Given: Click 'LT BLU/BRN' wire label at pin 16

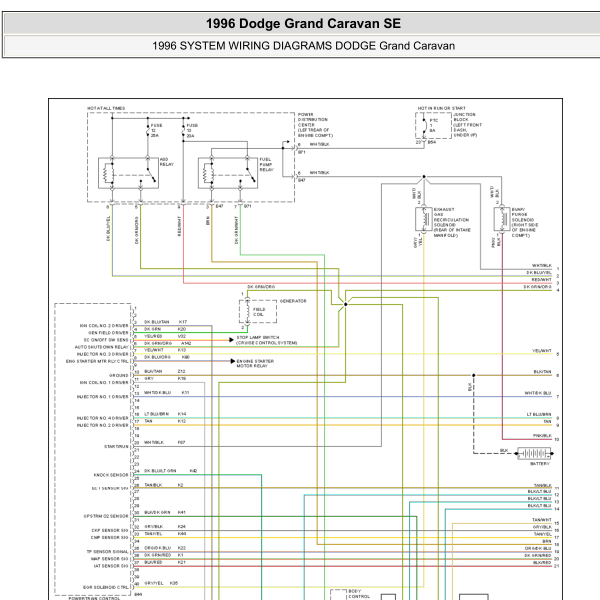Looking at the screenshot, I should 156,414.
